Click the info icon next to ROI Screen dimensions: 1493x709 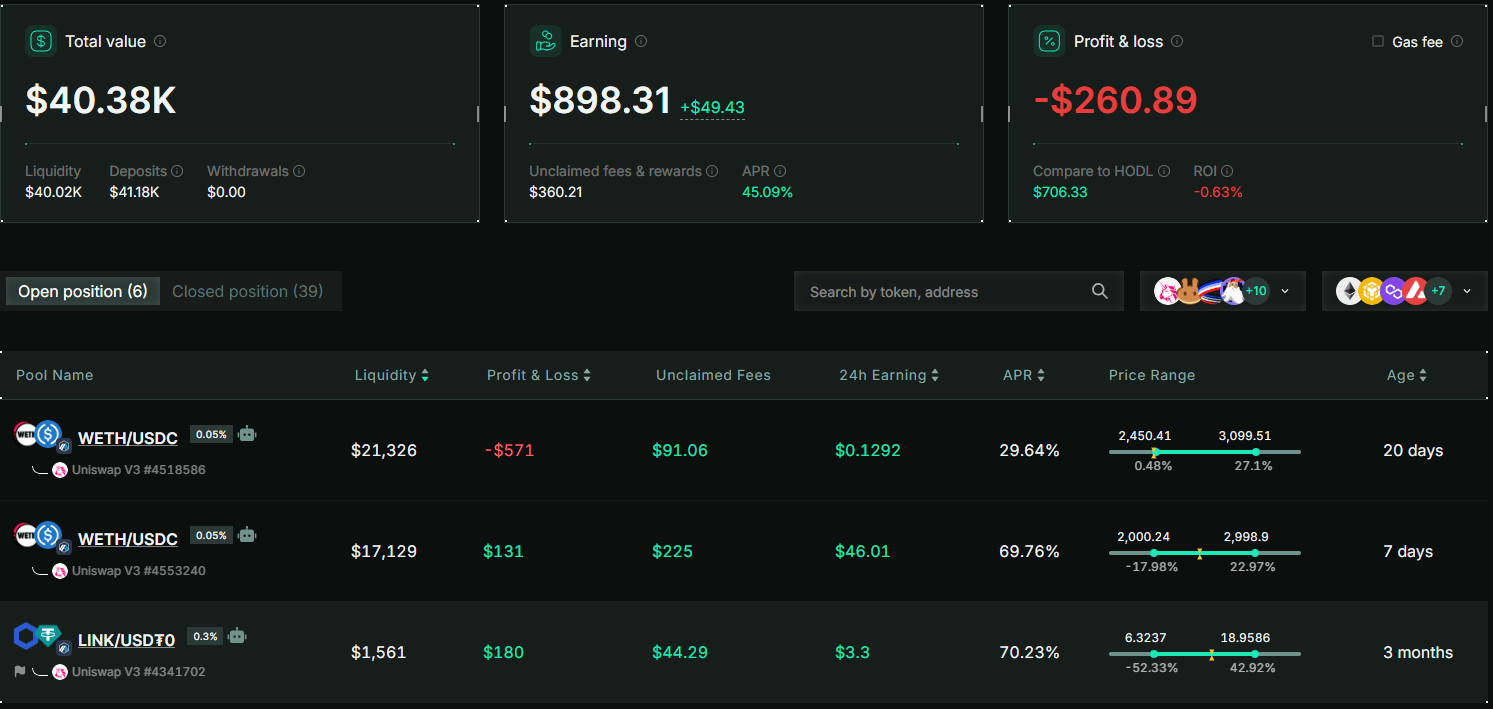[1227, 171]
